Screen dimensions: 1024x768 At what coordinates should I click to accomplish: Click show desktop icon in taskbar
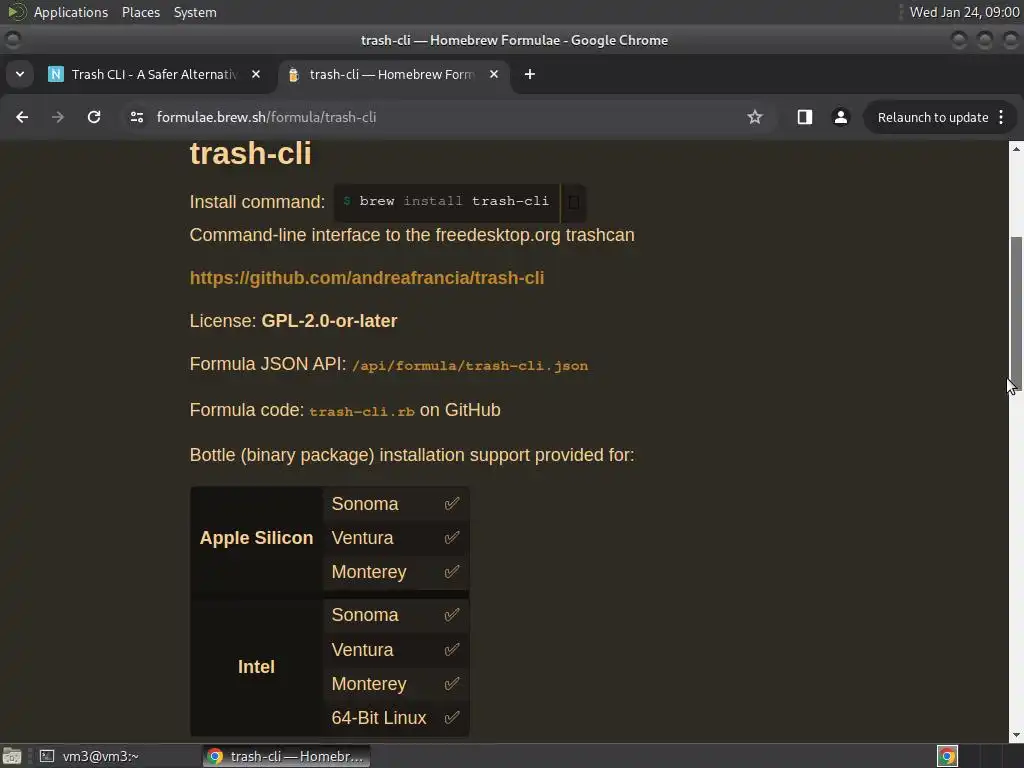click(12, 756)
